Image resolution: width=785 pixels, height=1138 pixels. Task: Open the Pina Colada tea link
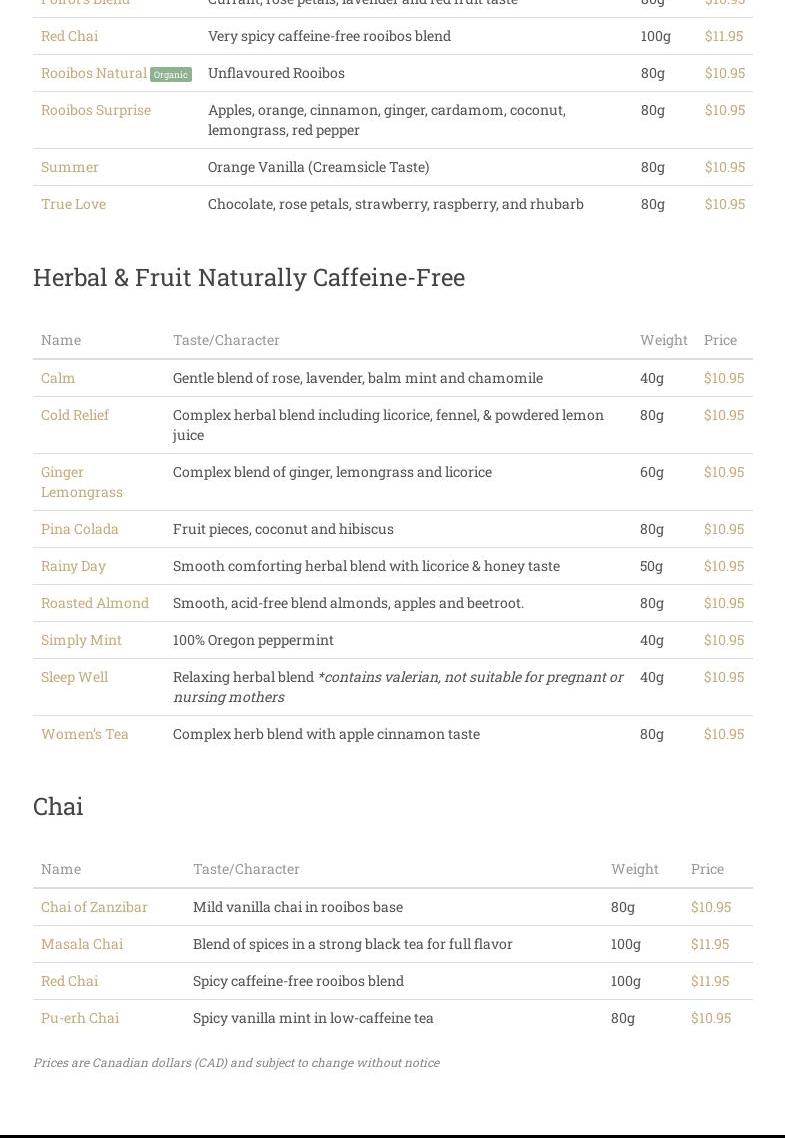click(80, 529)
